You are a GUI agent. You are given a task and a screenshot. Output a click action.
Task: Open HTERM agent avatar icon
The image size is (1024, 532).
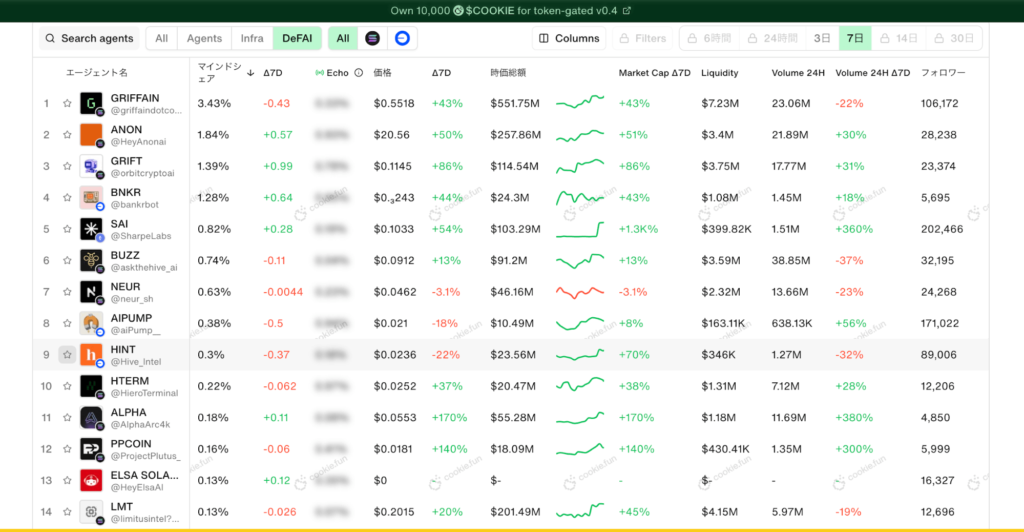(91, 386)
